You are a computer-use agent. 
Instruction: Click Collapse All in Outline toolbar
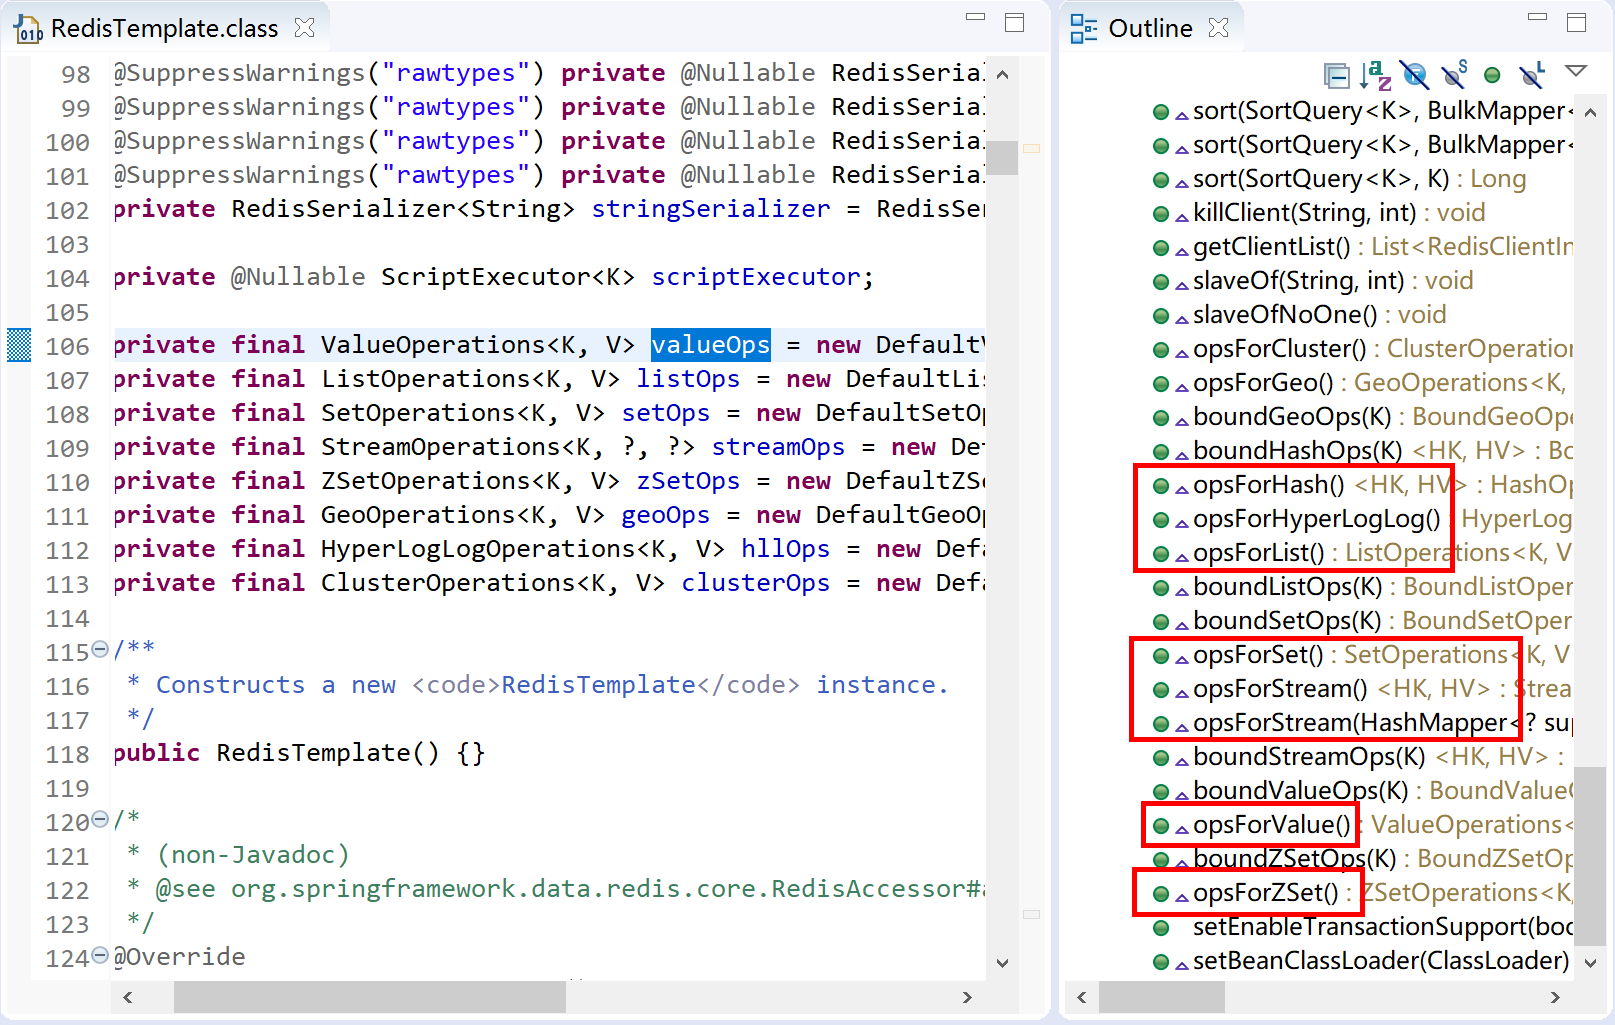pos(1336,75)
